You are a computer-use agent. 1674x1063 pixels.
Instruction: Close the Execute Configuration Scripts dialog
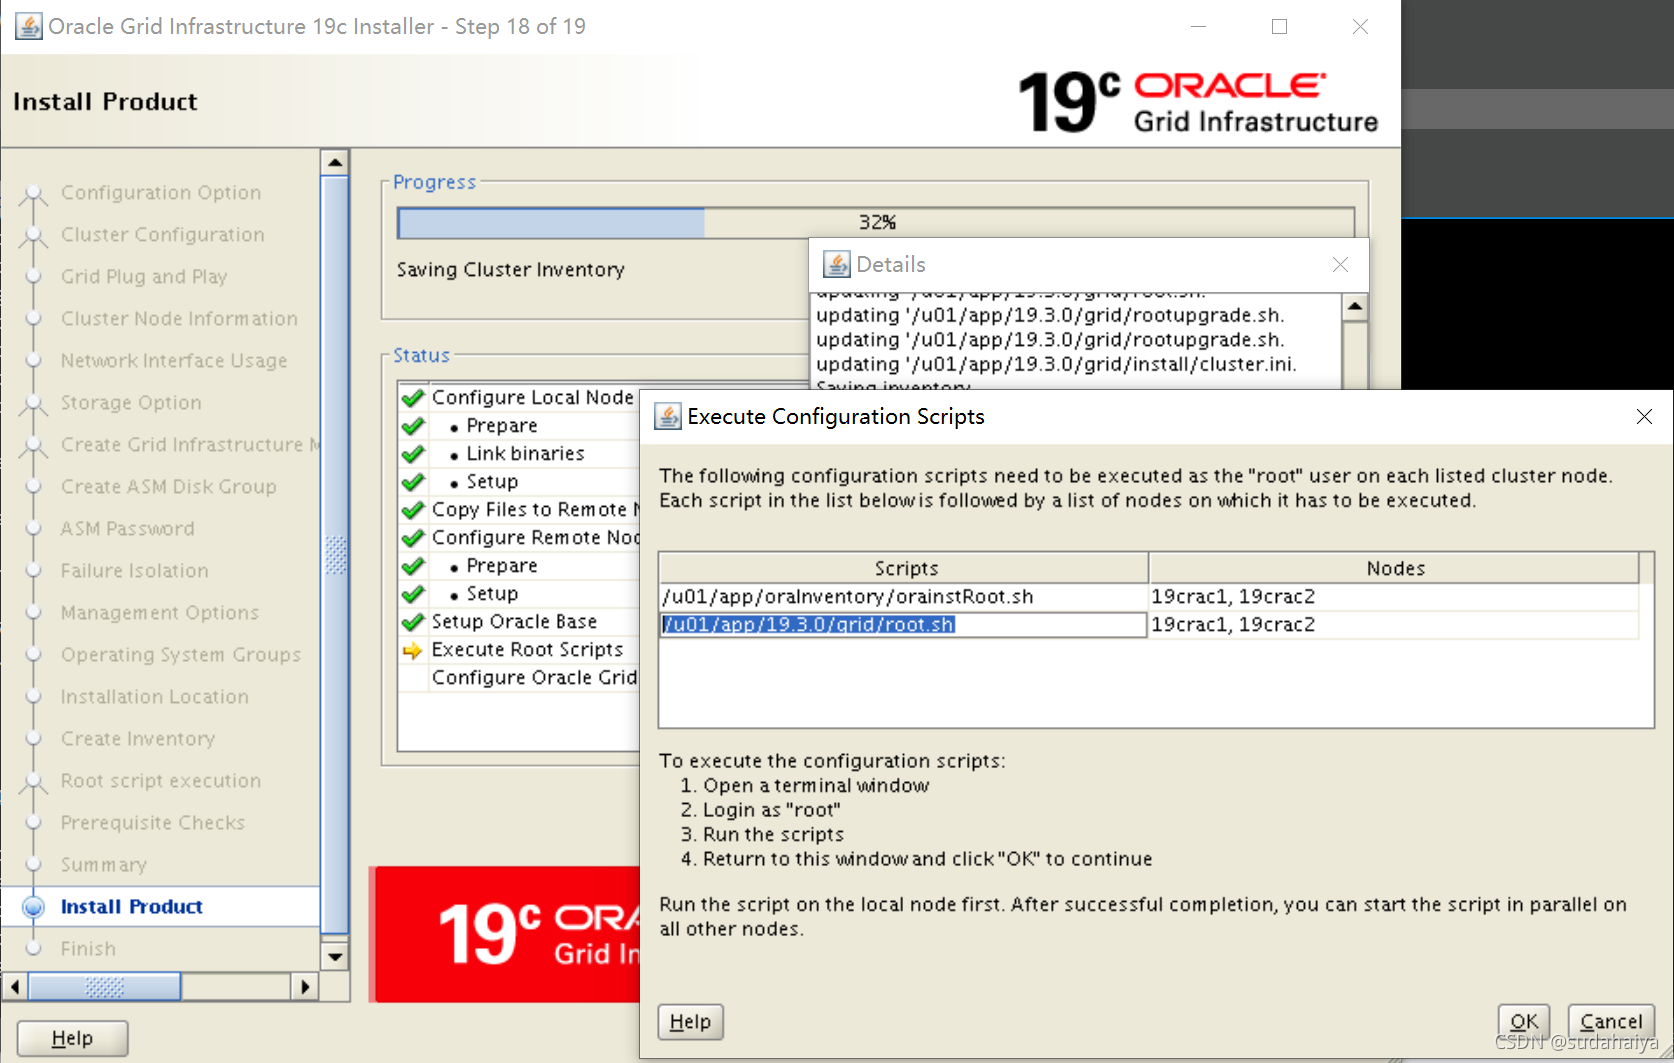coord(1644,416)
